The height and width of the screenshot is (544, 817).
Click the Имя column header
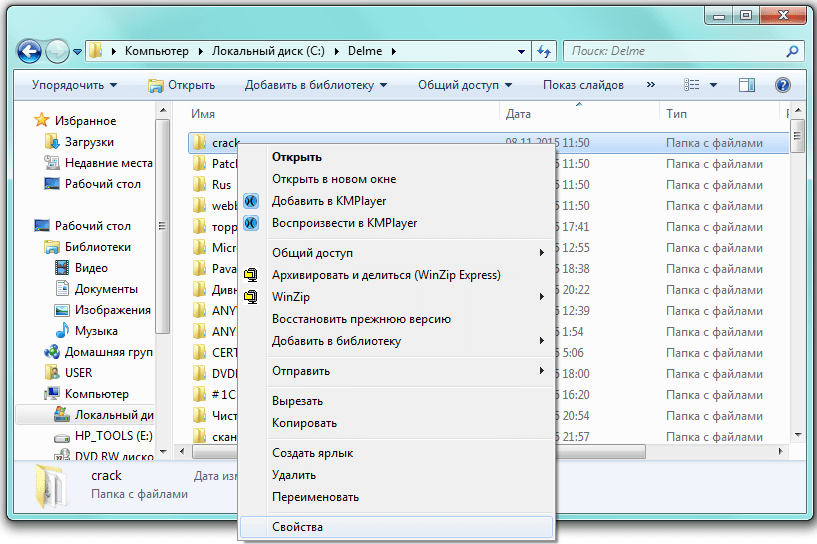[203, 114]
